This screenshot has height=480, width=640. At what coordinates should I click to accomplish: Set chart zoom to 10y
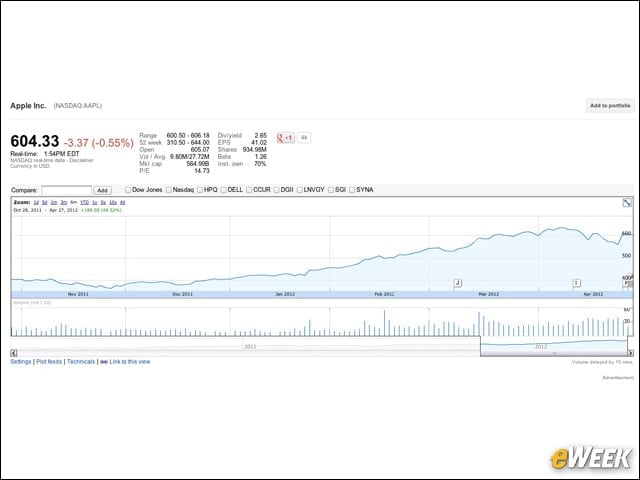[x=113, y=202]
